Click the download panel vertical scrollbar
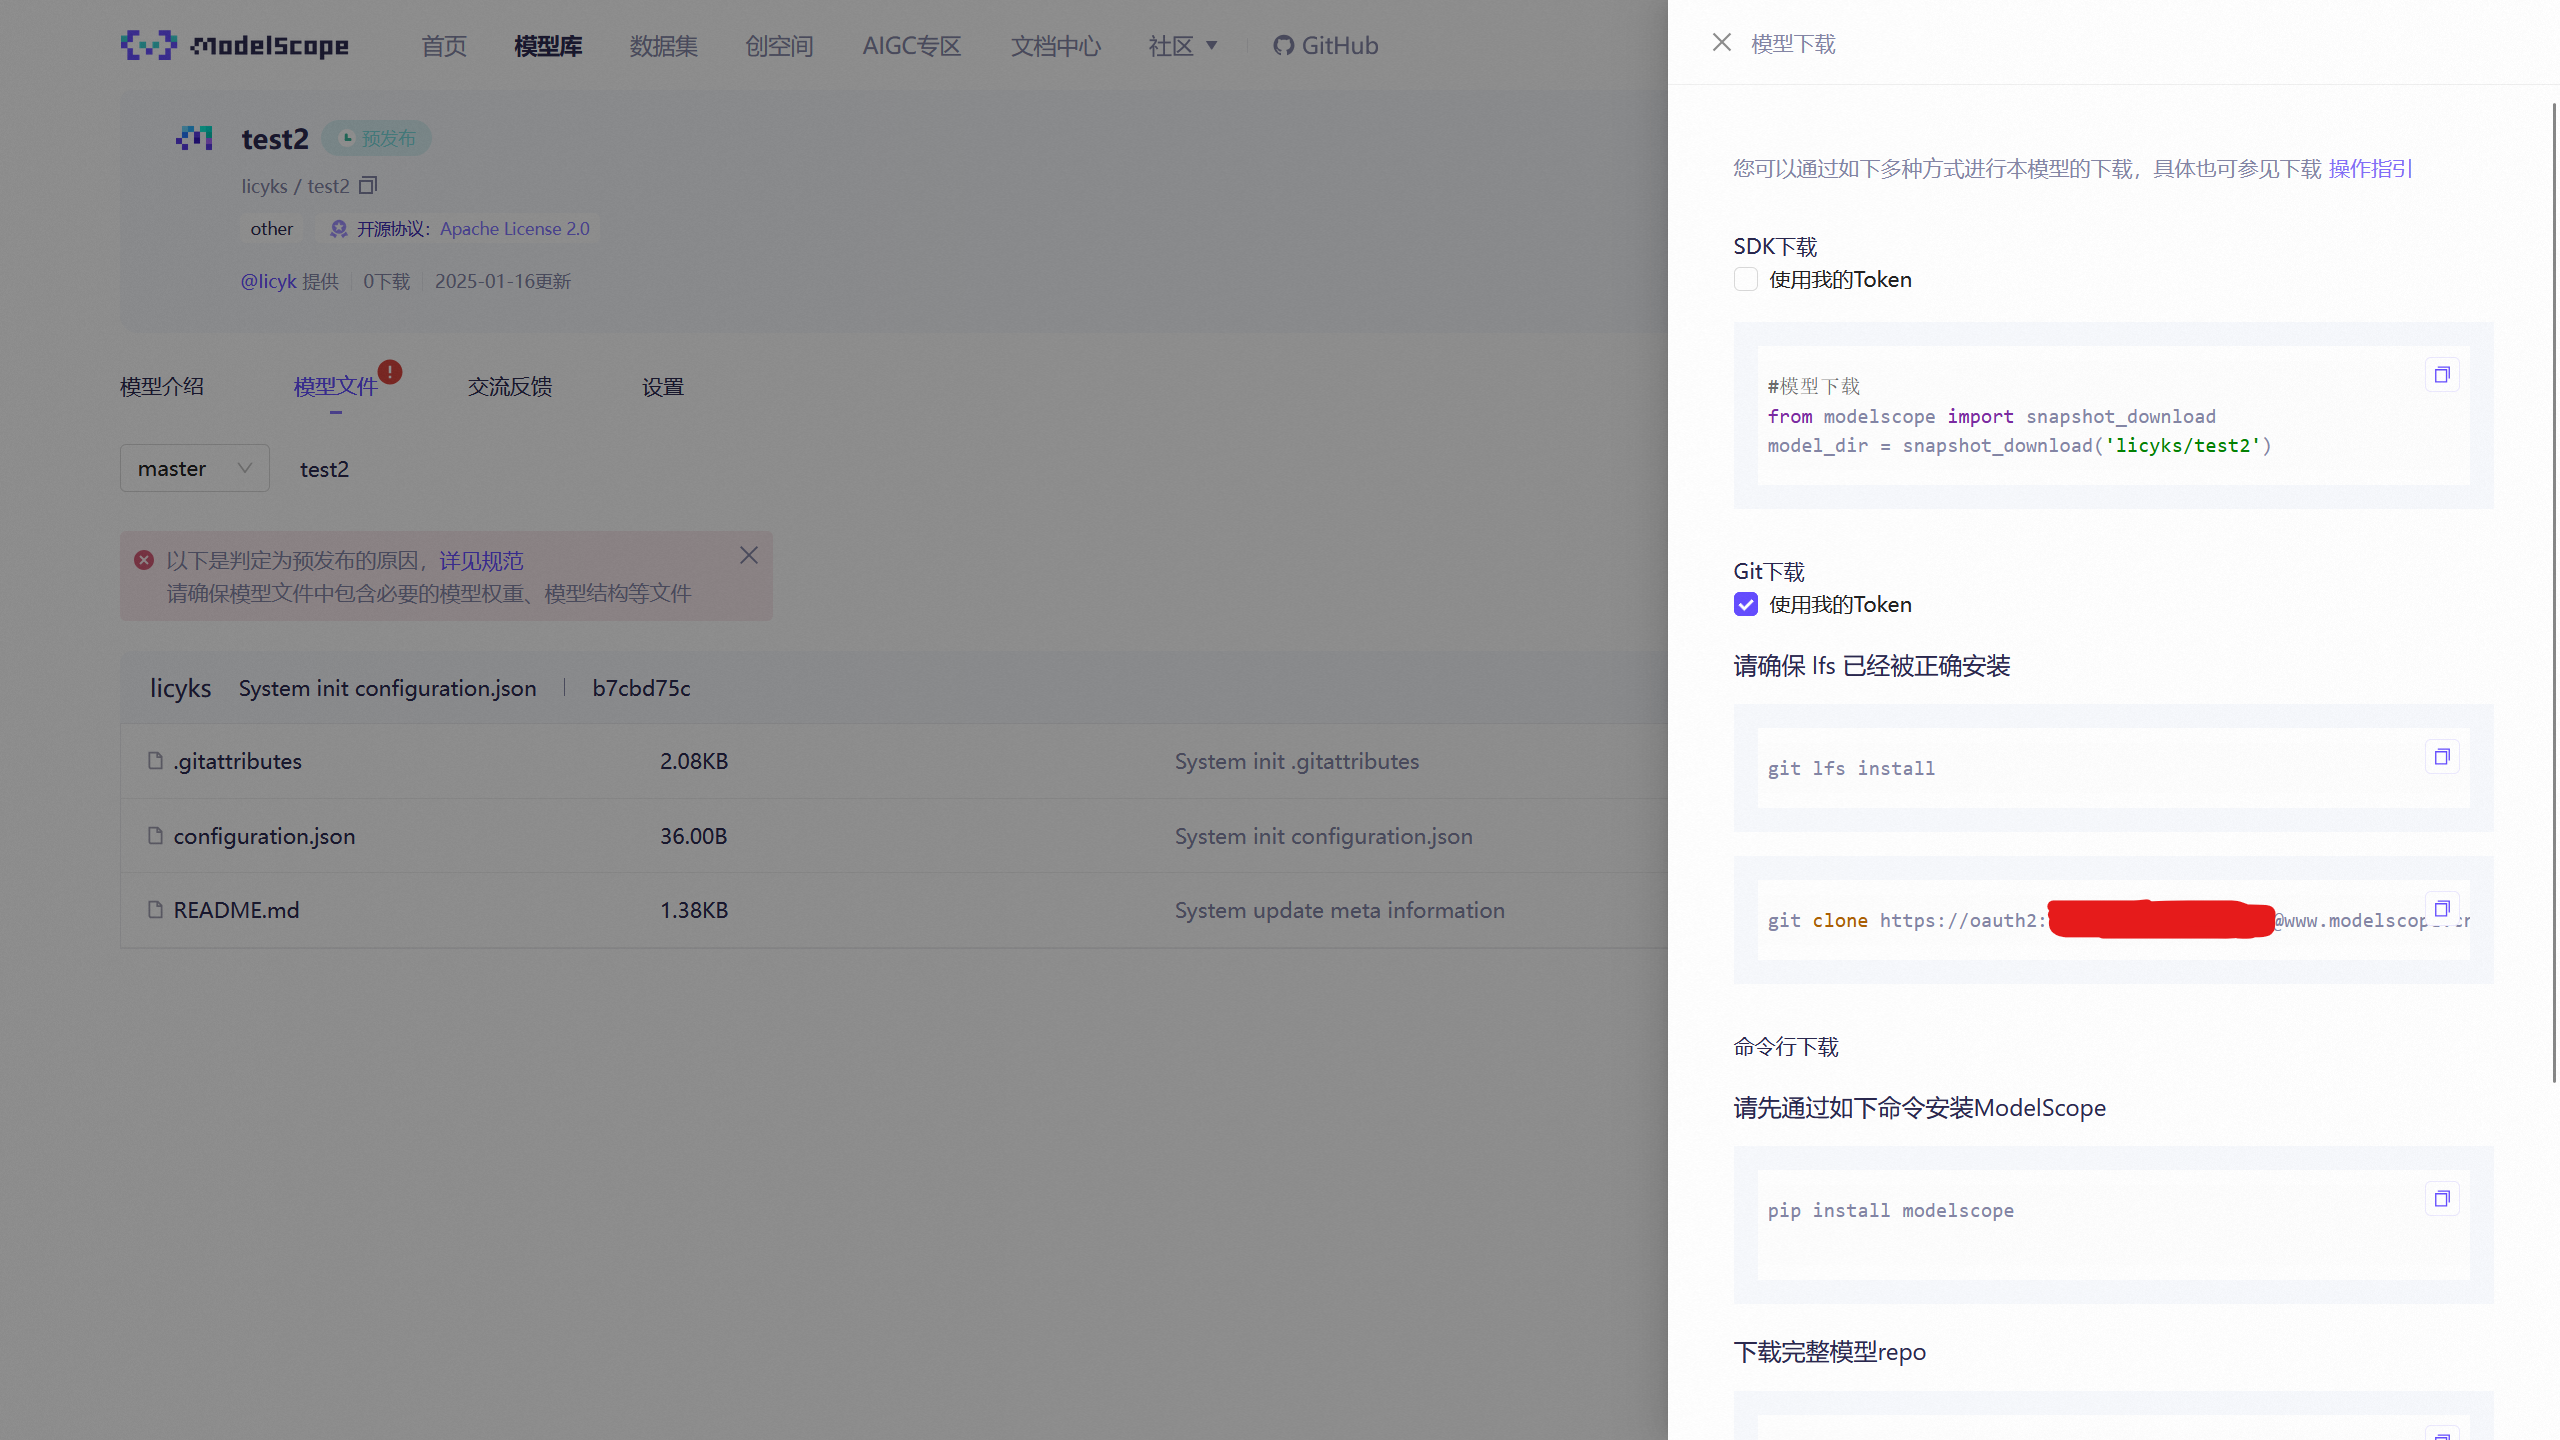The image size is (2560, 1440). (x=2553, y=590)
